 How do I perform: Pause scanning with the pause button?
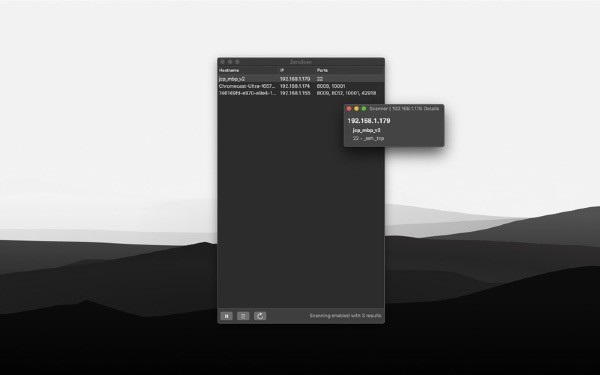click(227, 316)
